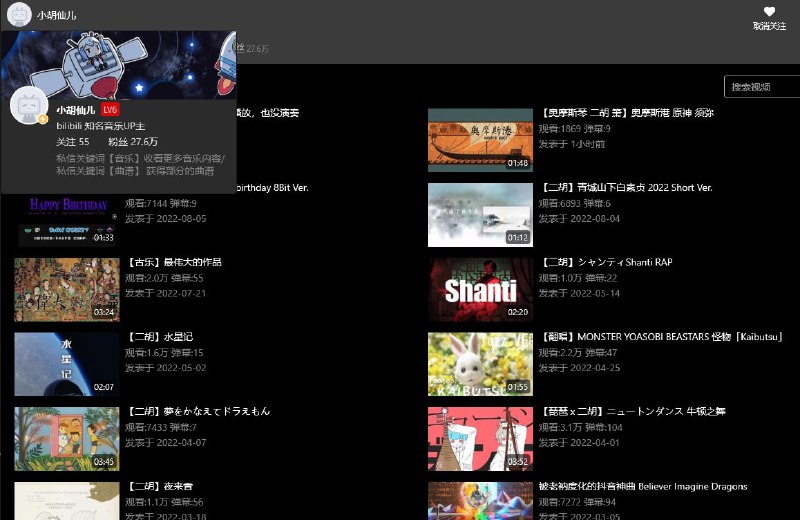Click the verification badge on popup avatar
The width and height of the screenshot is (800, 520).
43,119
